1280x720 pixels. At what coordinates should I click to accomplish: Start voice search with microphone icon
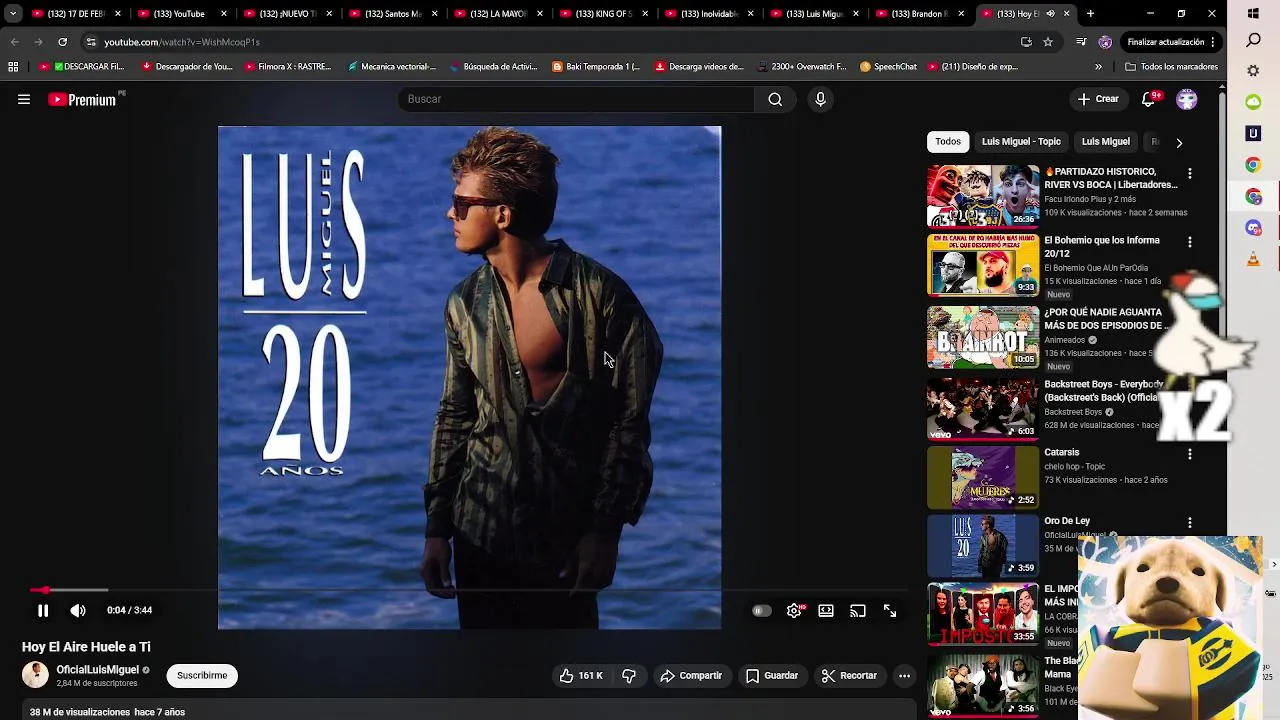[820, 99]
